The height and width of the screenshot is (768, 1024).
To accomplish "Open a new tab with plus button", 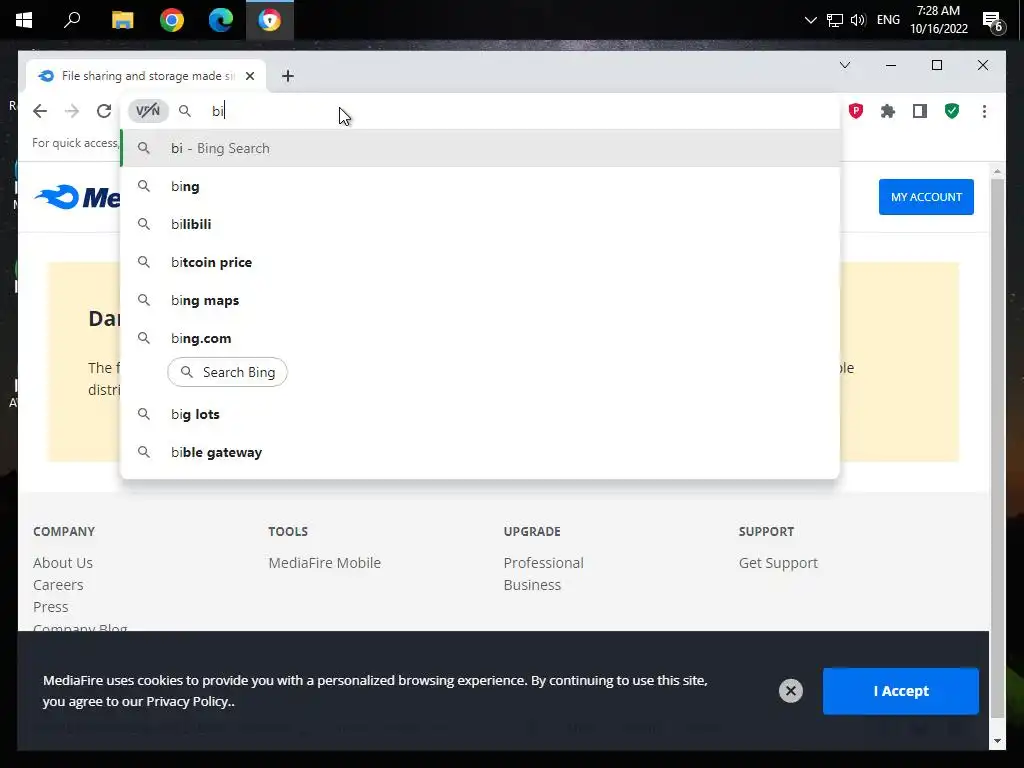I will (x=287, y=76).
